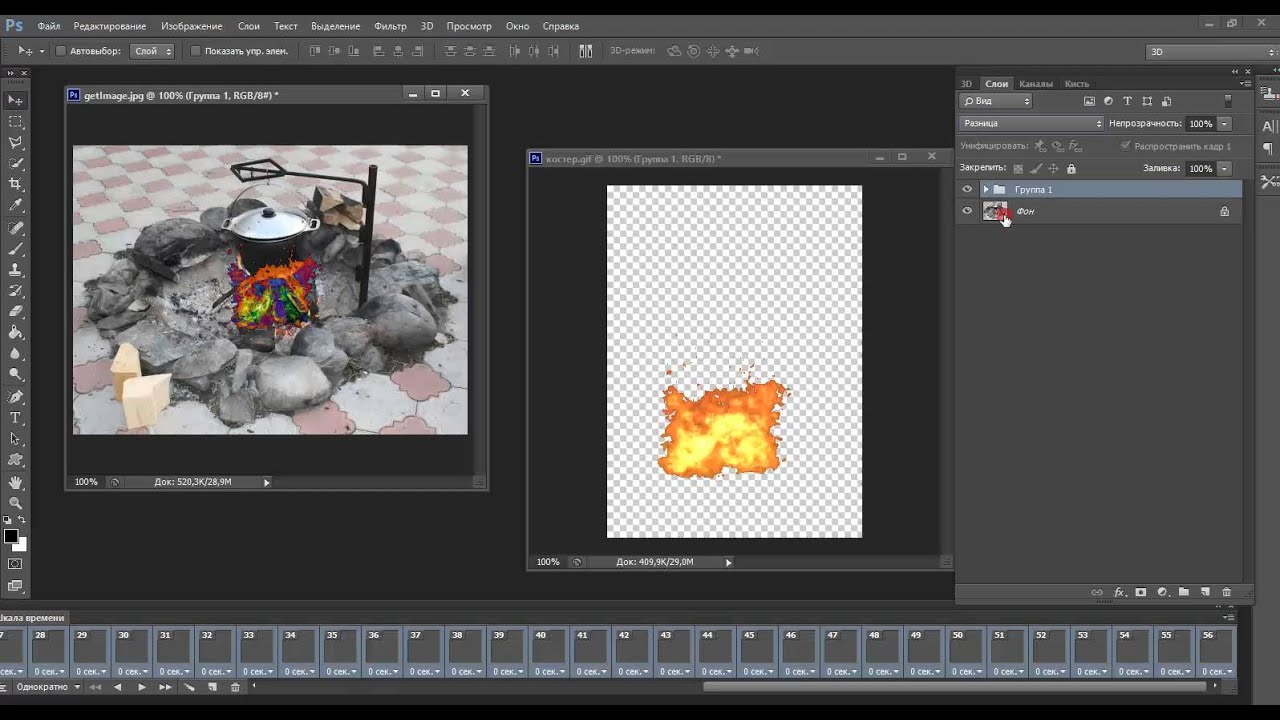1280x720 pixels.
Task: Open the Непрозрачность opacity slider arrow
Action: tap(1225, 124)
